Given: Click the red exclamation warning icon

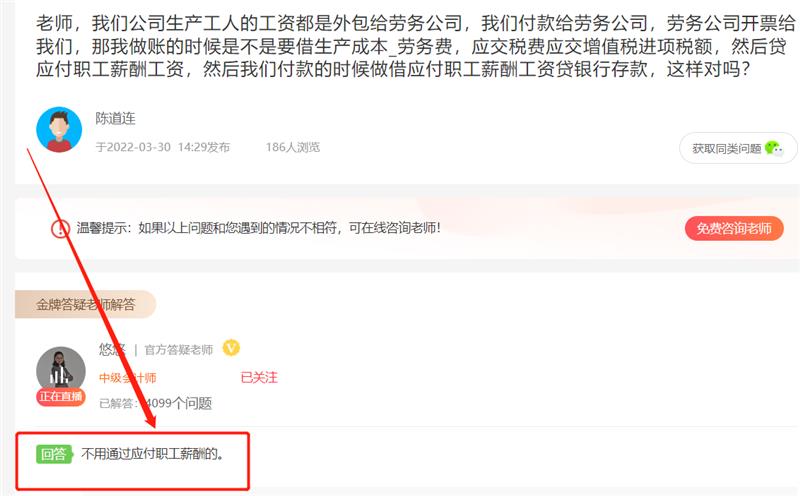Looking at the screenshot, I should point(60,228).
